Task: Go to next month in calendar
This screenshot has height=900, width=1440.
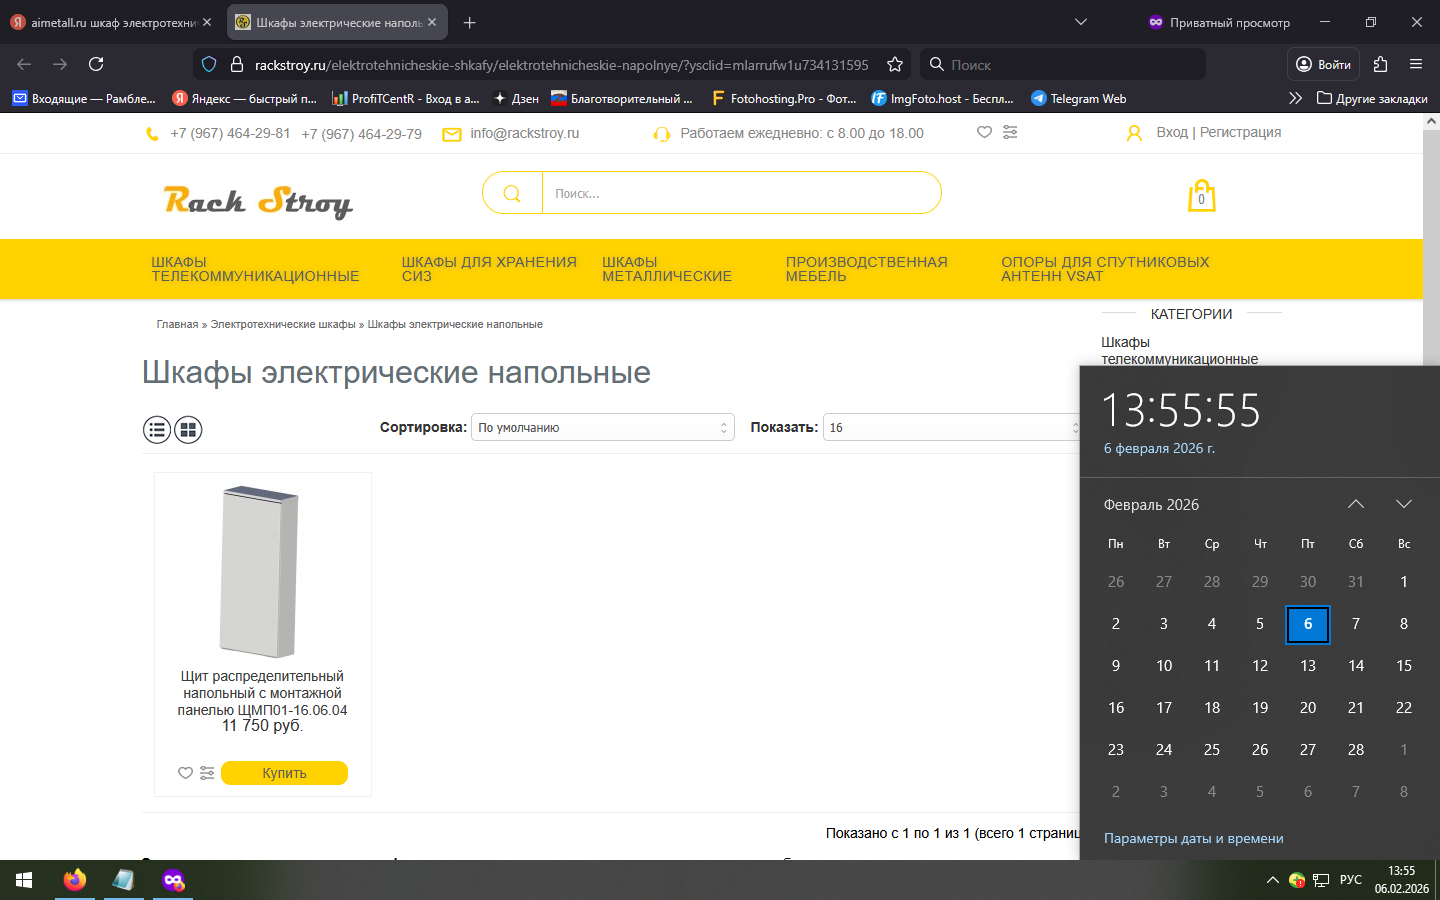Action: tap(1404, 504)
